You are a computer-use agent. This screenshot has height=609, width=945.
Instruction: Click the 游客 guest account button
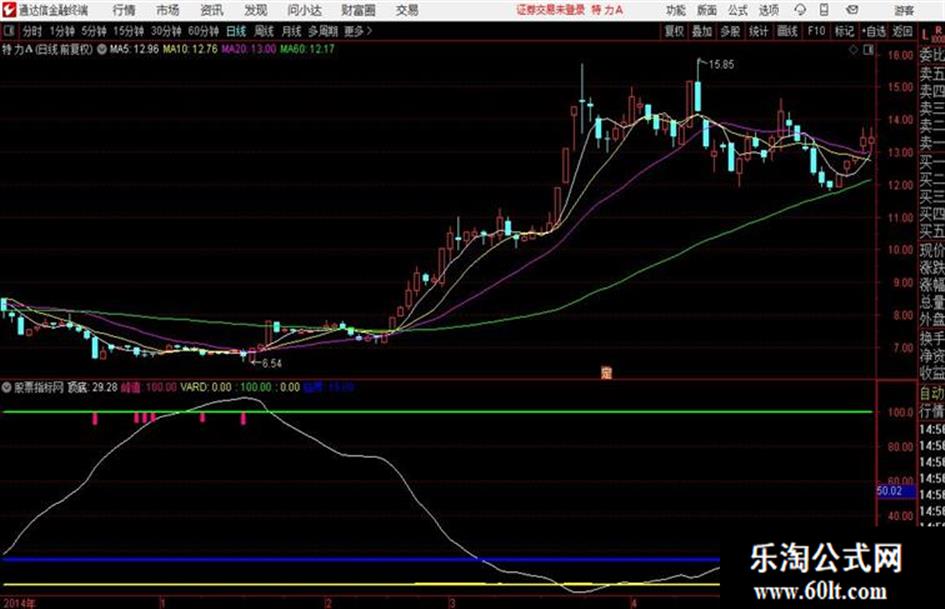[x=903, y=10]
